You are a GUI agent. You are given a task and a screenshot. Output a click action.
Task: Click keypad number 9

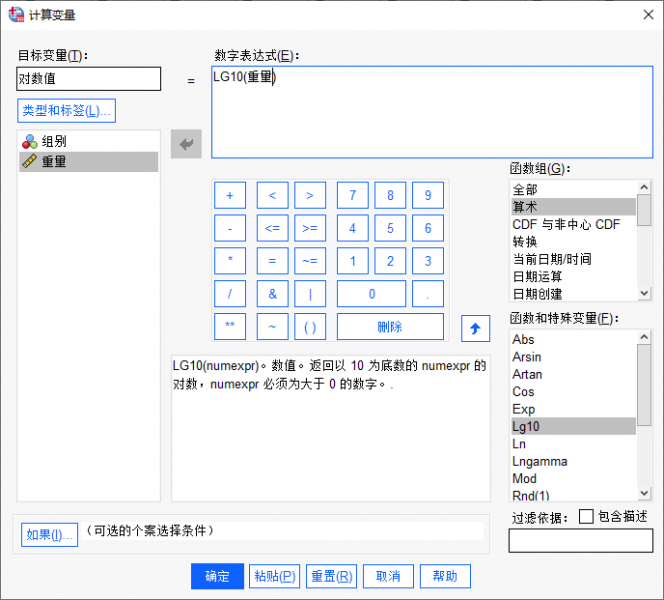(428, 195)
